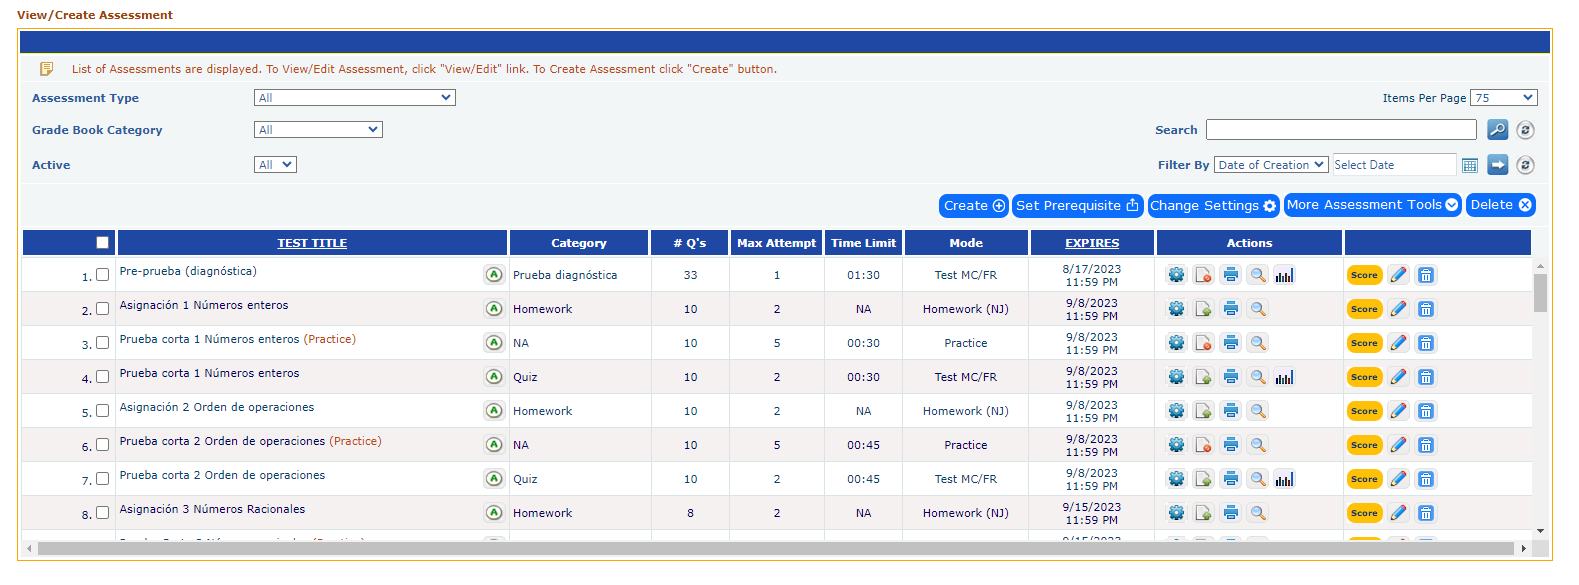The width and height of the screenshot is (1579, 585).
Task: Open the Assessment Type dropdown
Action: [x=354, y=98]
